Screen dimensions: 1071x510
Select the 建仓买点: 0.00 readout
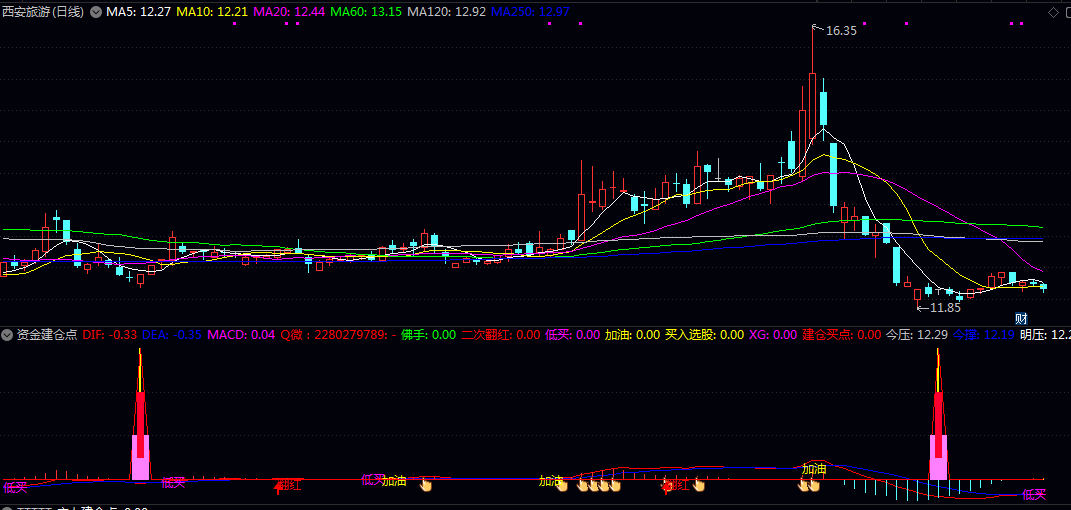(x=842, y=335)
